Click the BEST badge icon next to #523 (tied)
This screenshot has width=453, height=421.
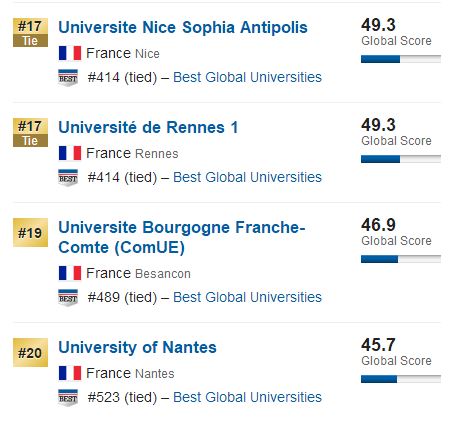[68, 398]
